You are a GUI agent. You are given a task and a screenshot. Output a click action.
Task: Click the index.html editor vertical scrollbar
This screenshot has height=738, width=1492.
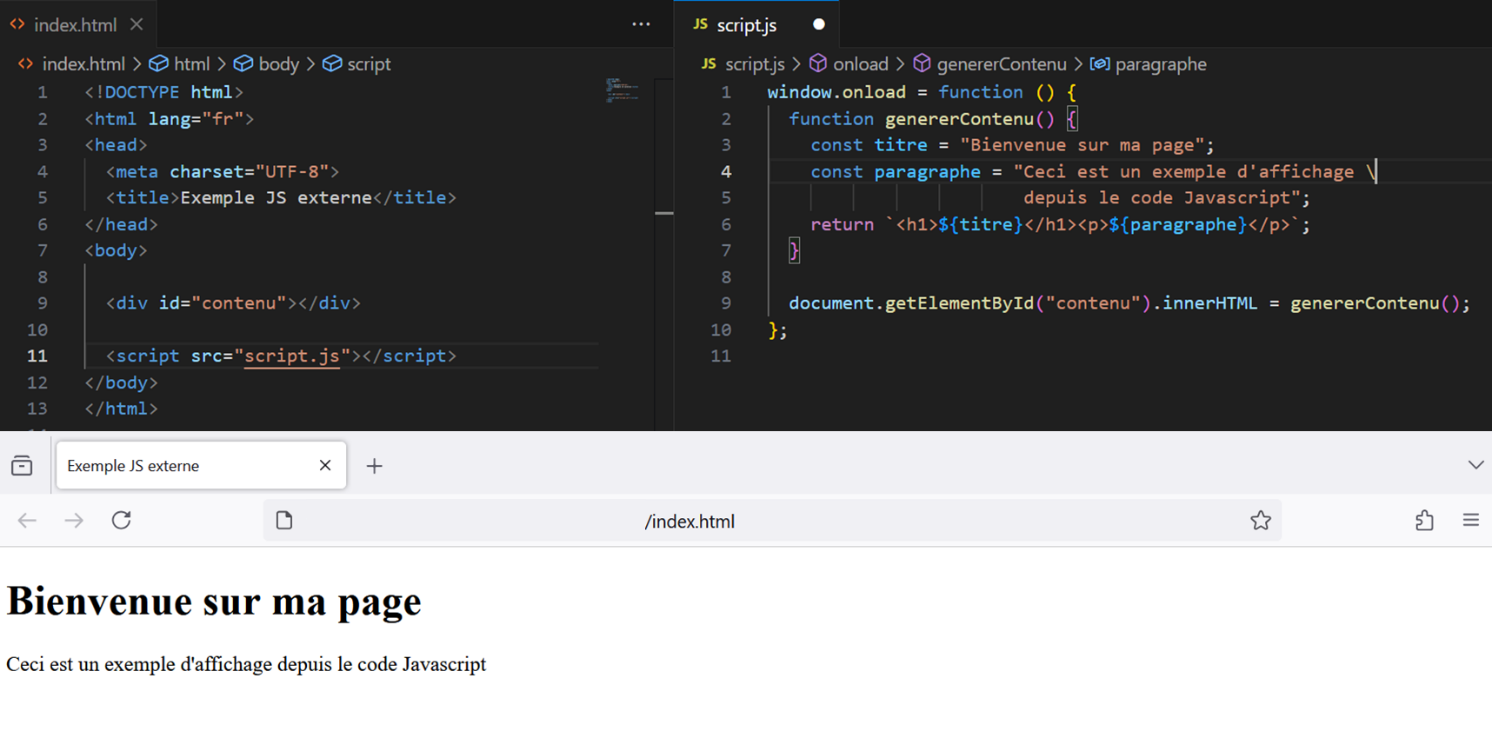tap(664, 254)
